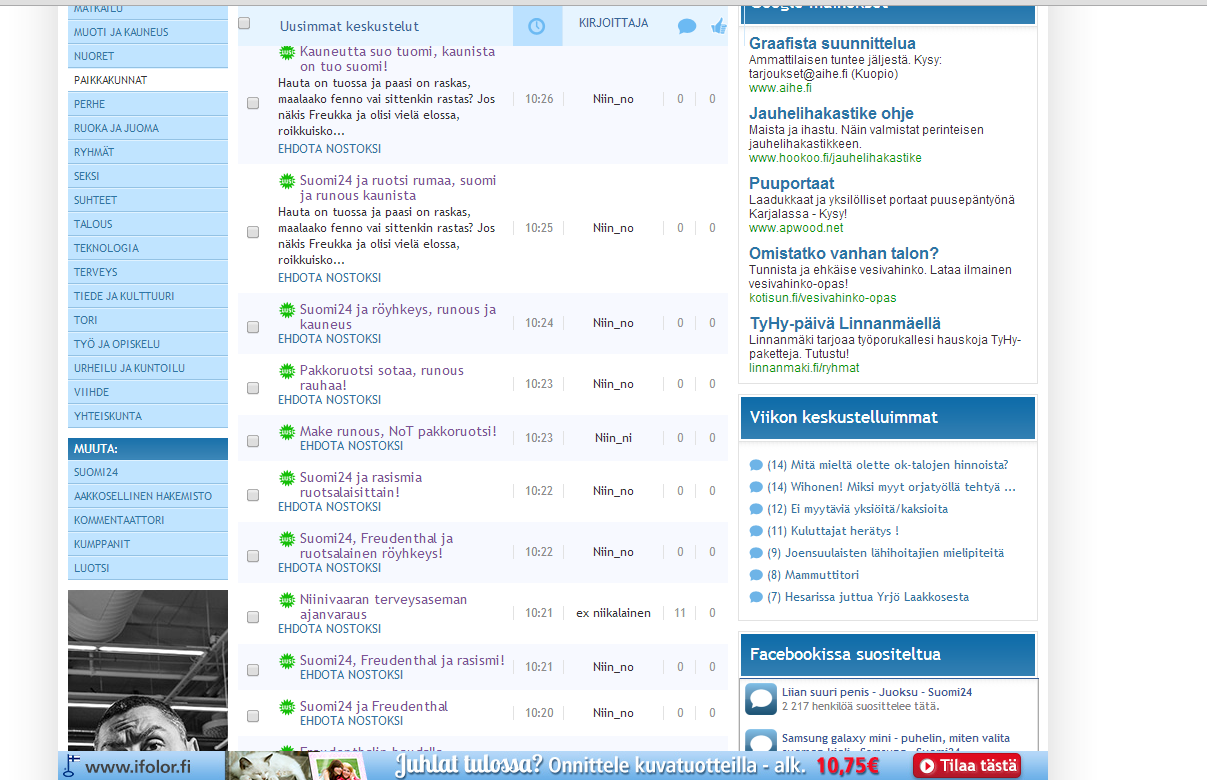Open ad 'TyHy-päivä Linnanmäellä'
Screen dimensions: 1207x780
click(x=845, y=323)
